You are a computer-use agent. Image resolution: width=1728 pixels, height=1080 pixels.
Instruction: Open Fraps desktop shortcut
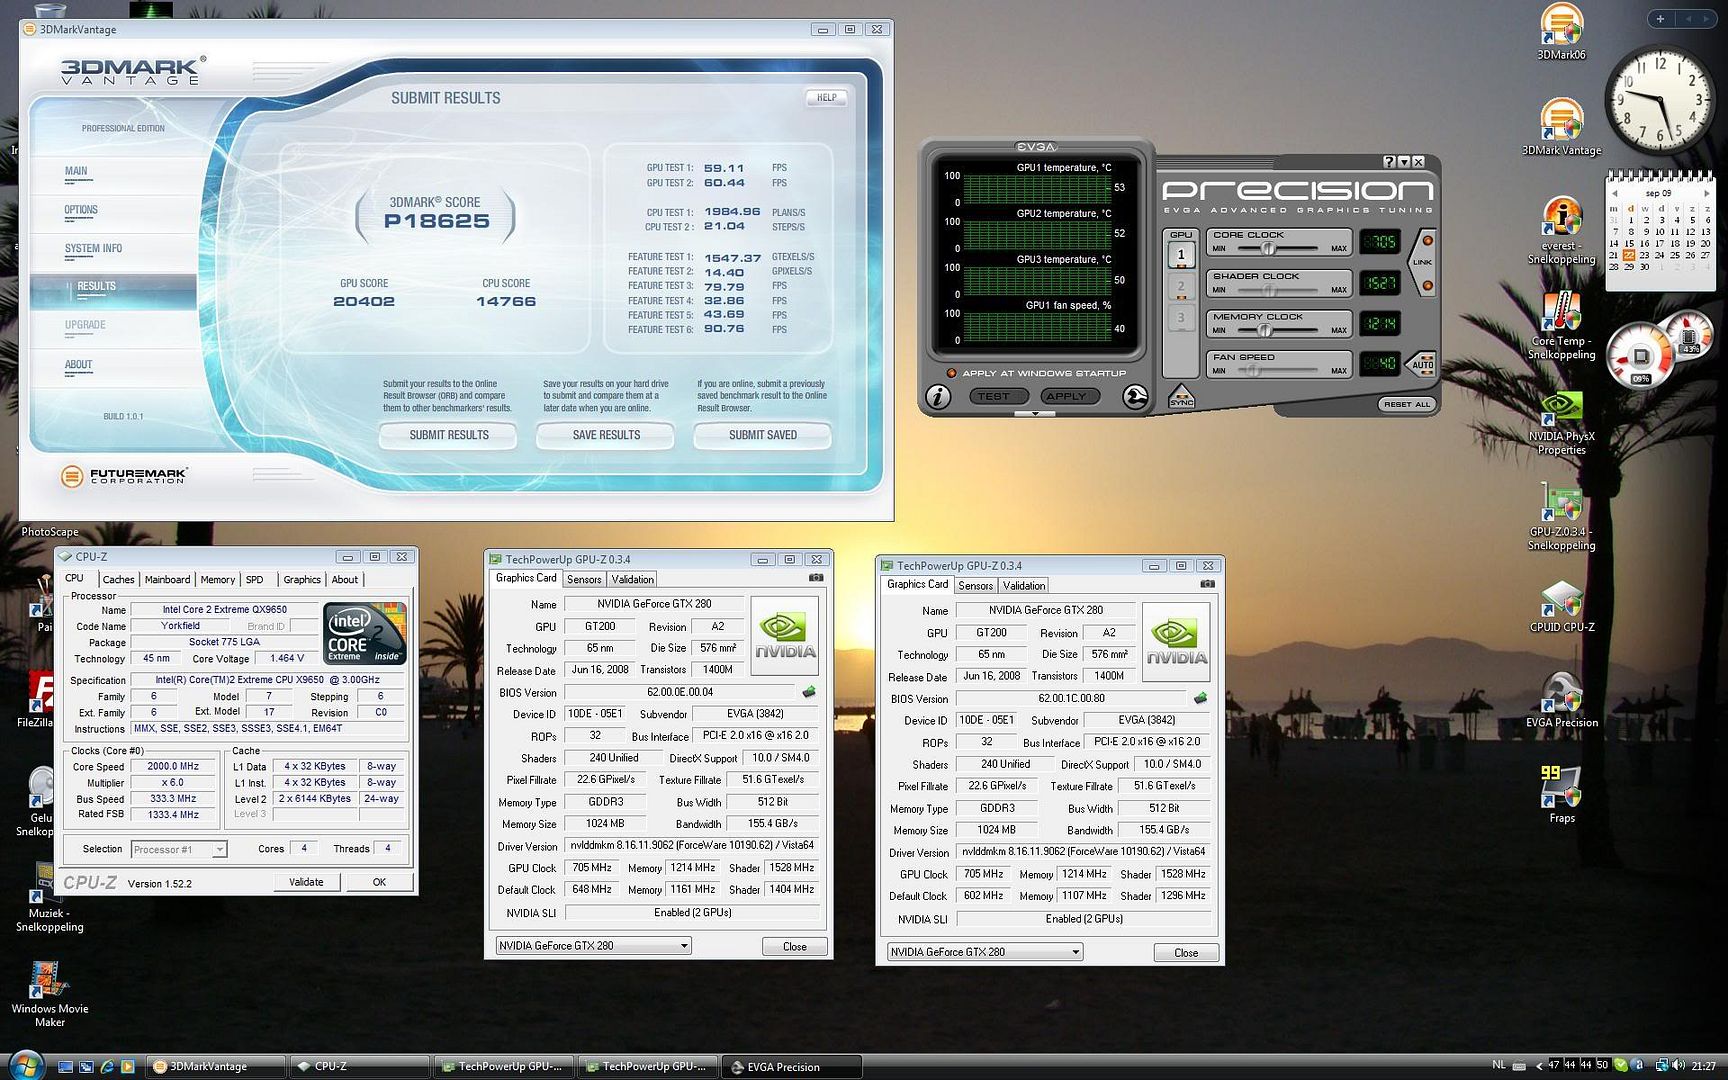point(1561,794)
